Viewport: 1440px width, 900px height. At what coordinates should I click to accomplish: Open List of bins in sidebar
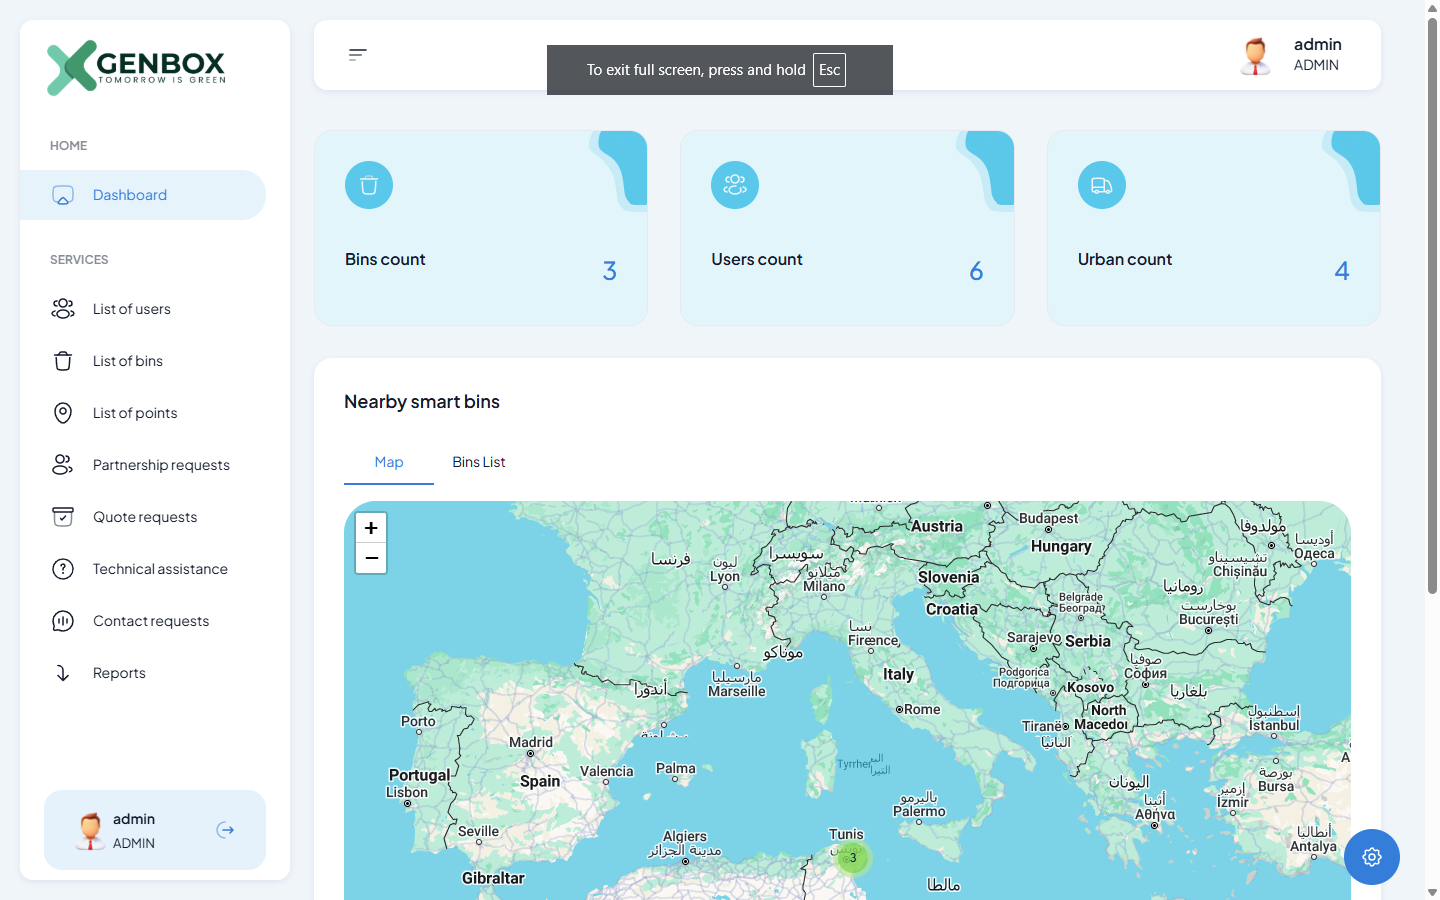(x=127, y=361)
